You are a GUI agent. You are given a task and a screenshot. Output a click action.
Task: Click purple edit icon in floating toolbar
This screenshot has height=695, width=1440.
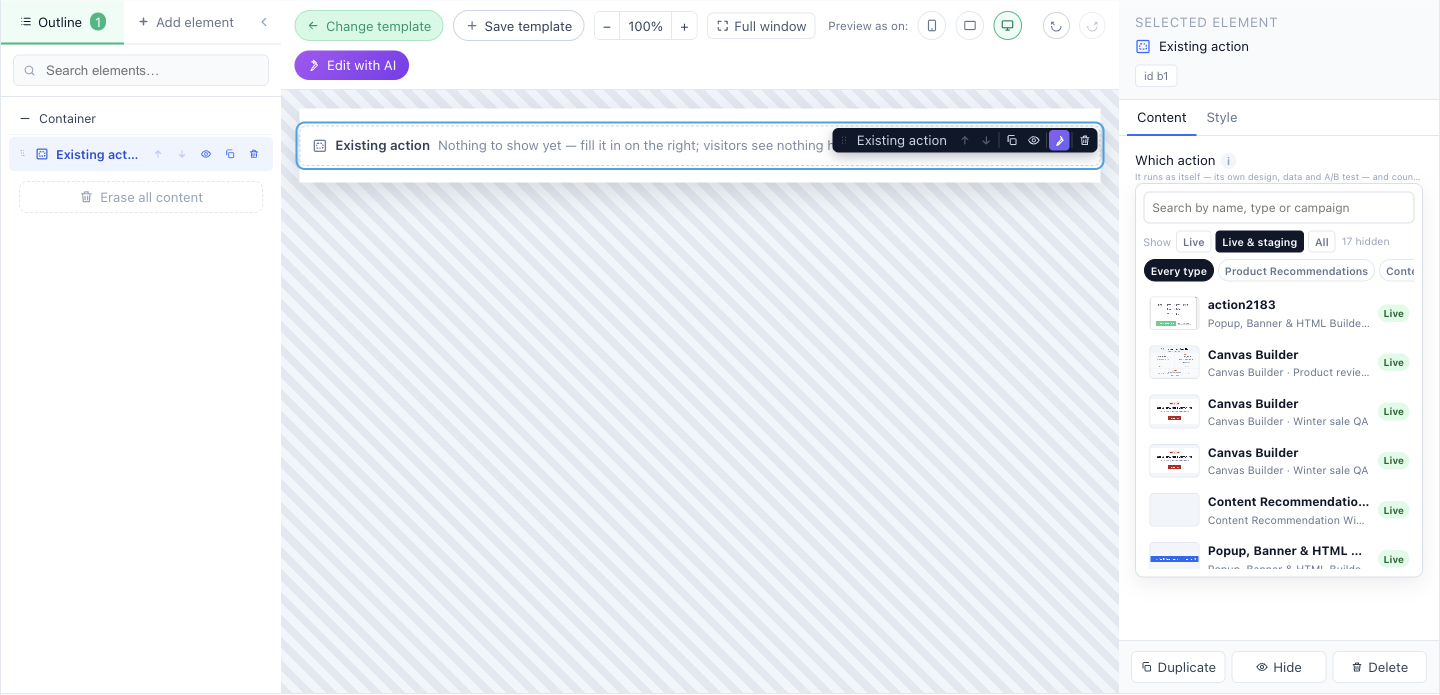[x=1059, y=141]
